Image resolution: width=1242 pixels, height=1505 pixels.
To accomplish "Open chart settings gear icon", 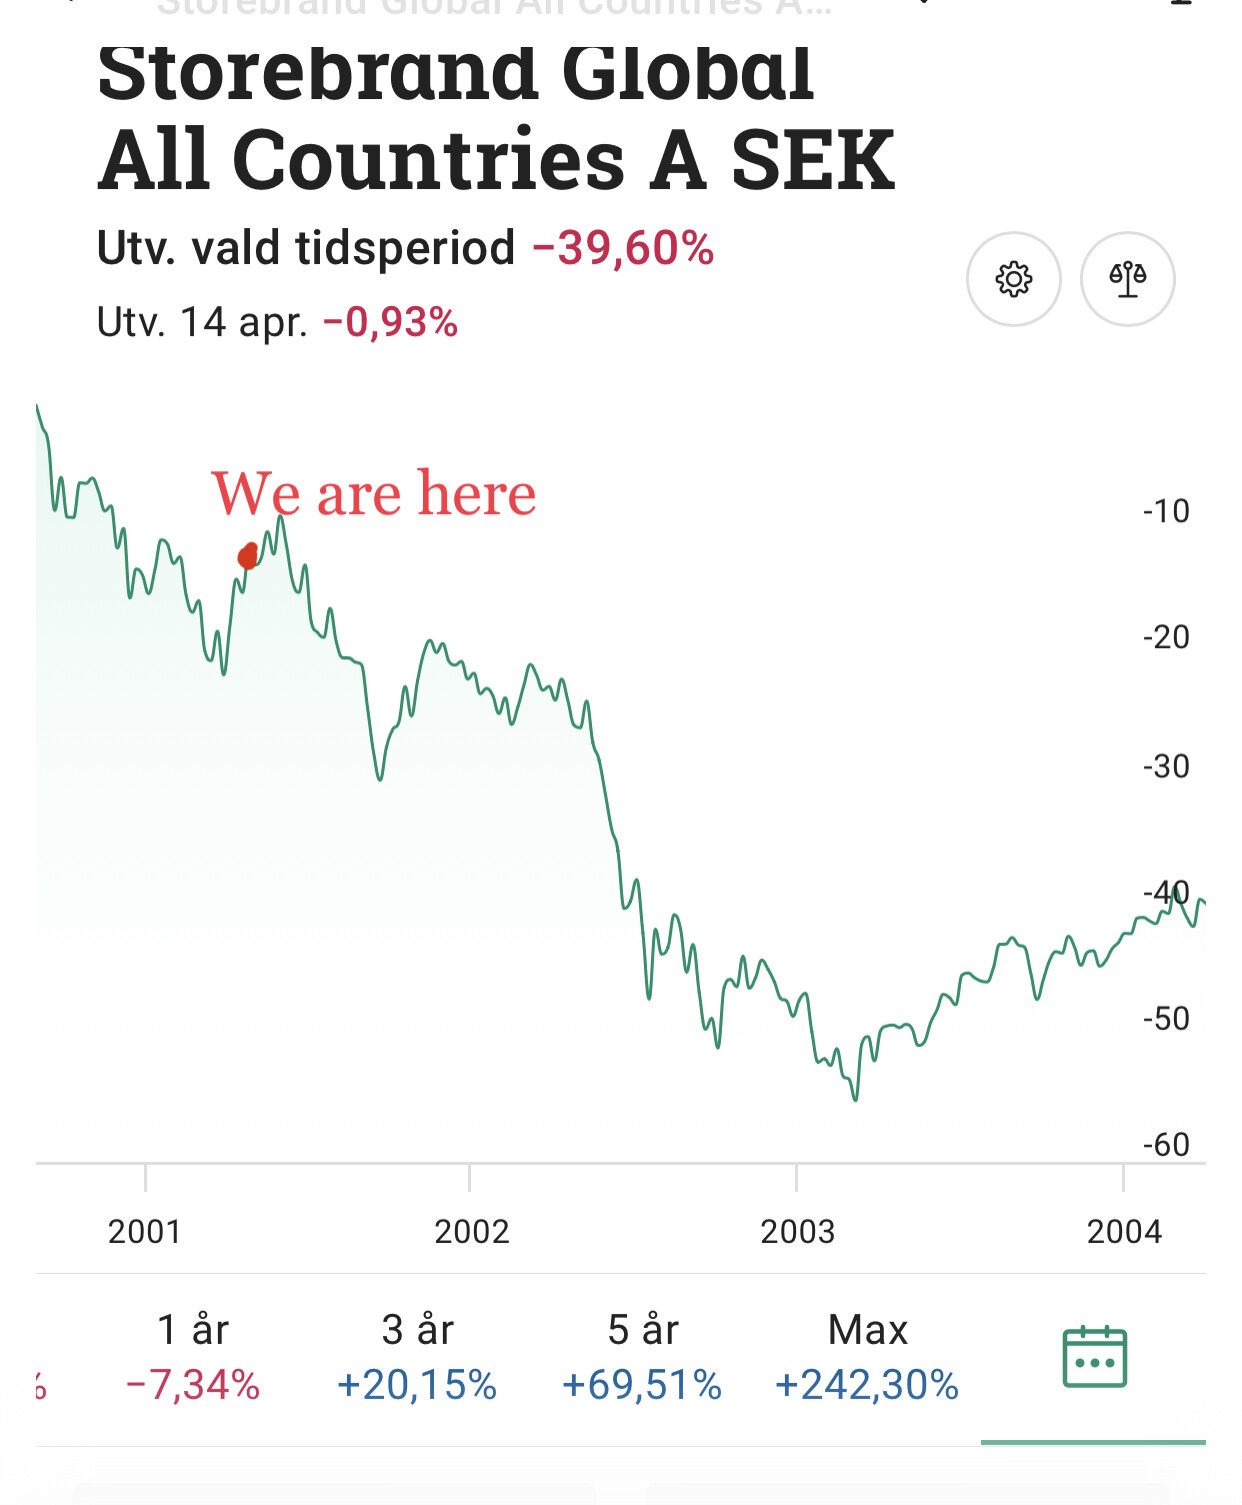I will pos(1013,279).
